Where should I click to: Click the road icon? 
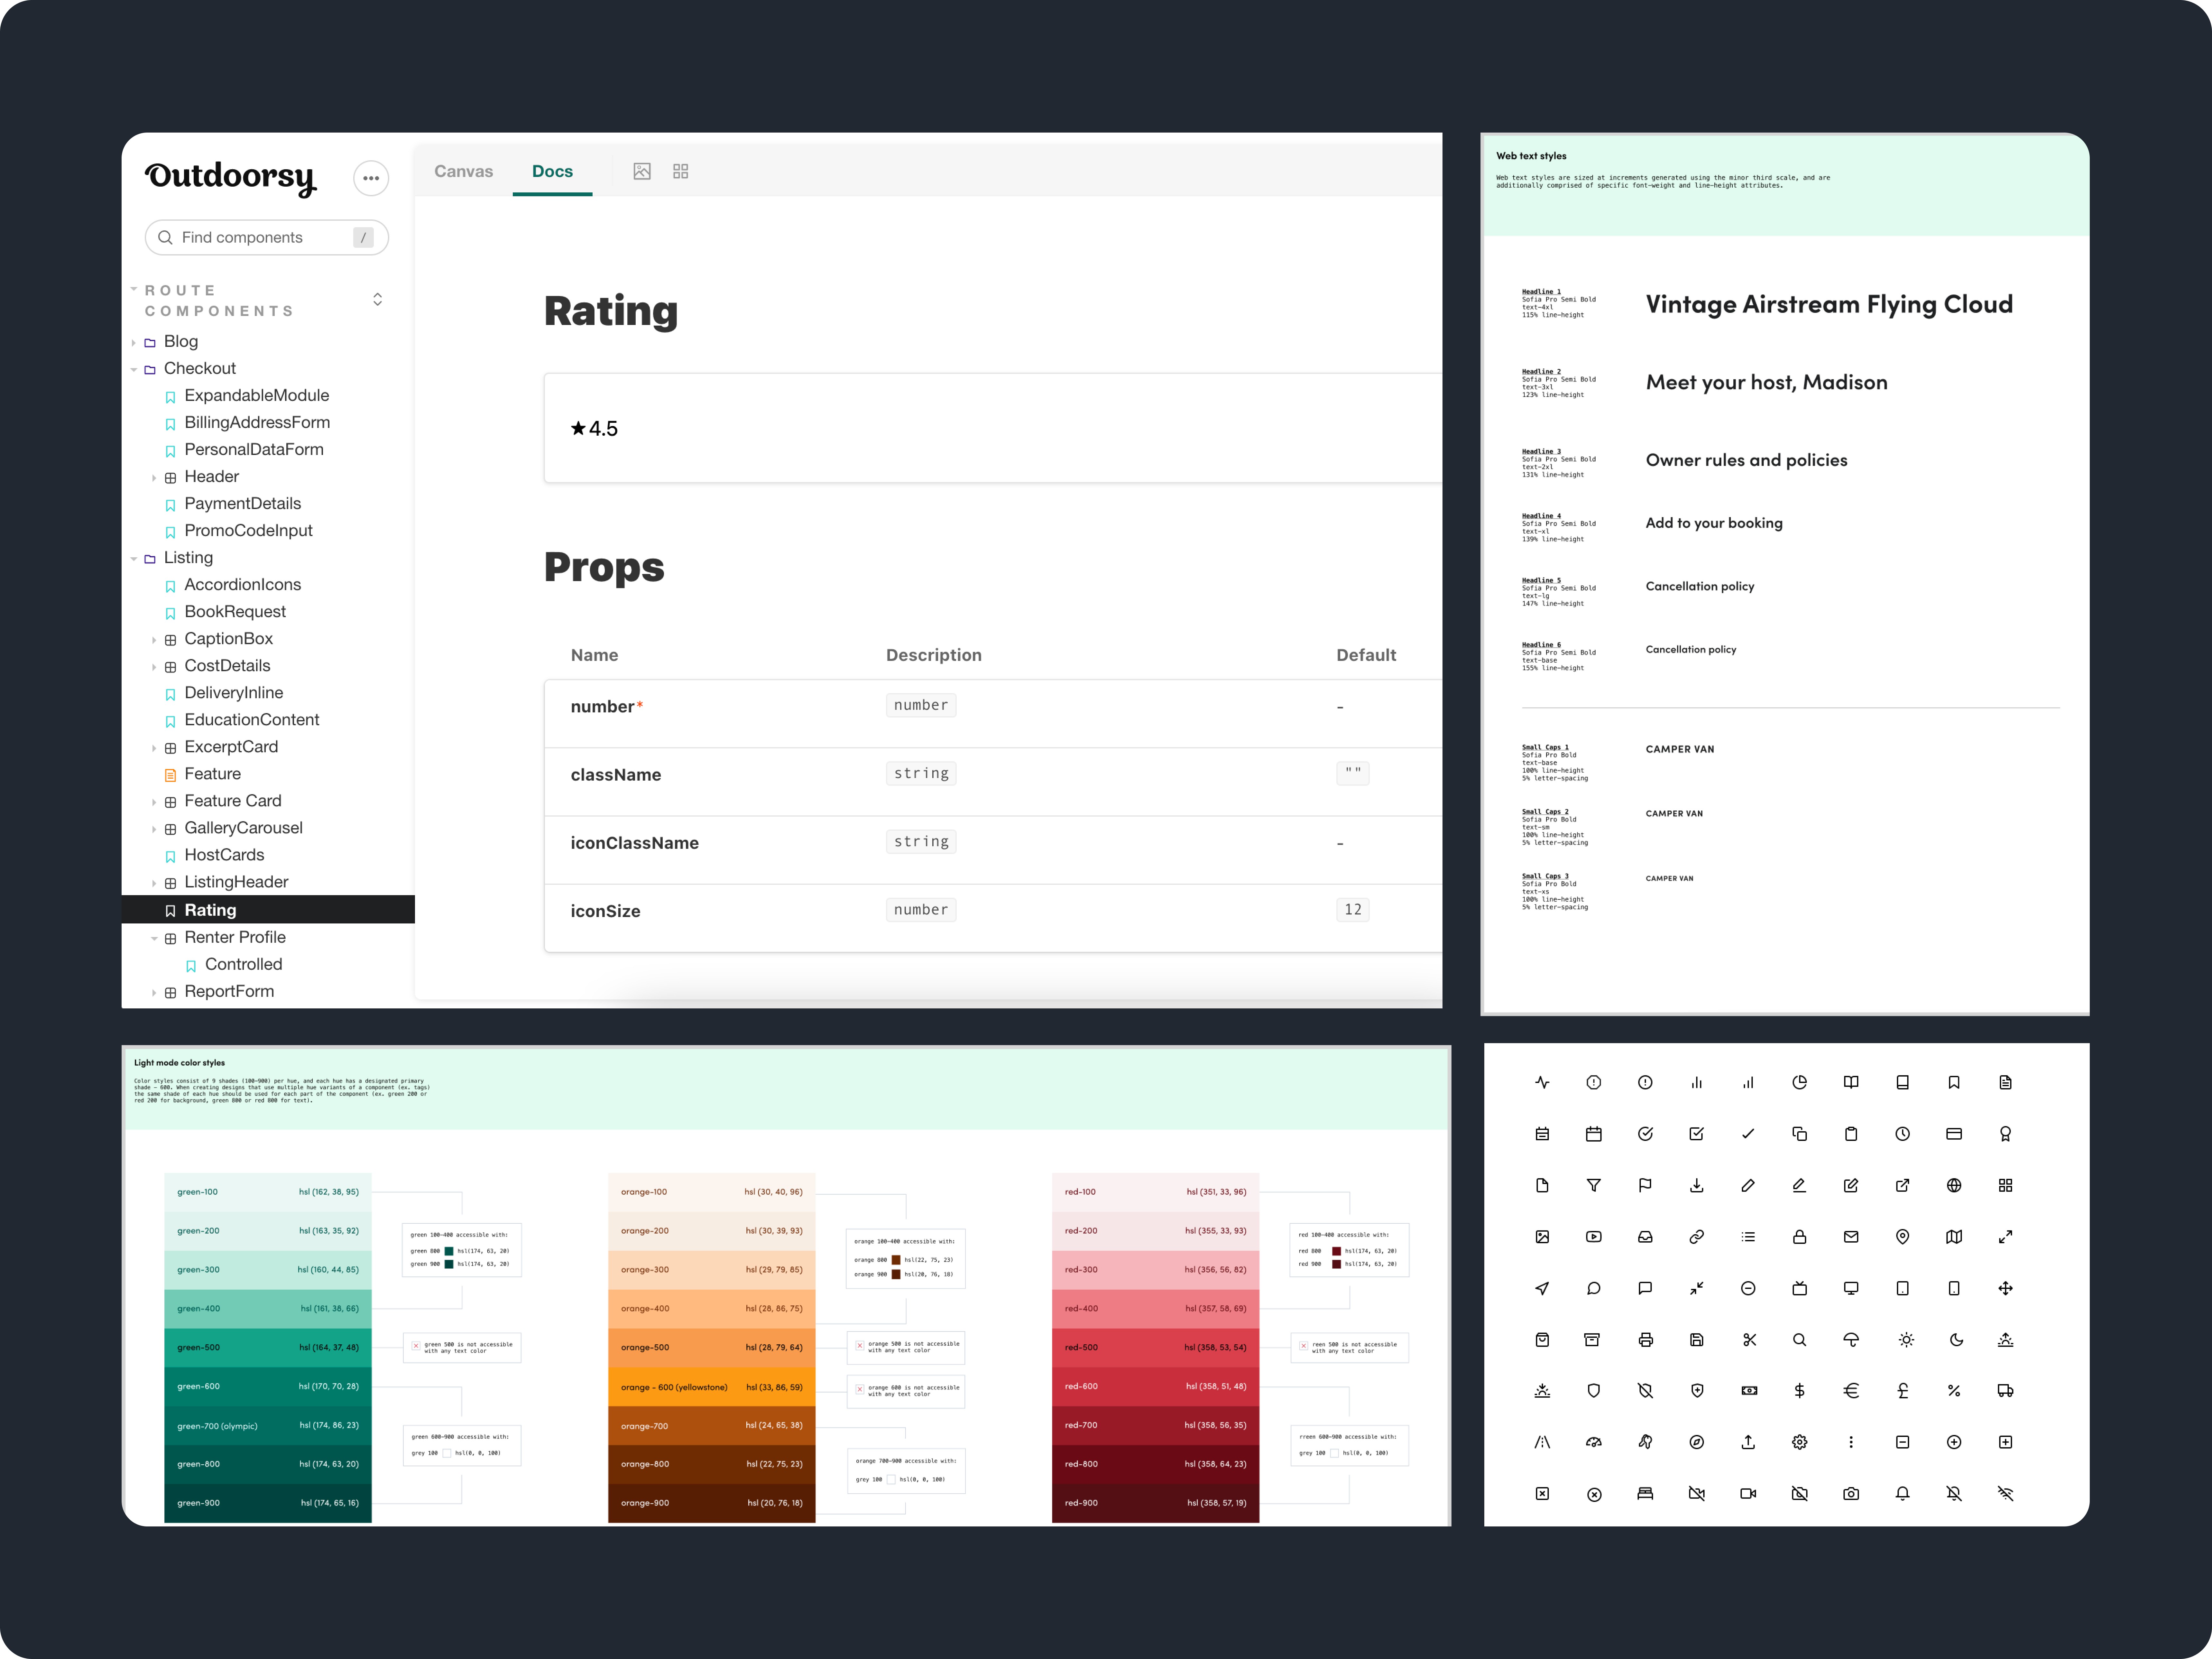(1542, 1442)
